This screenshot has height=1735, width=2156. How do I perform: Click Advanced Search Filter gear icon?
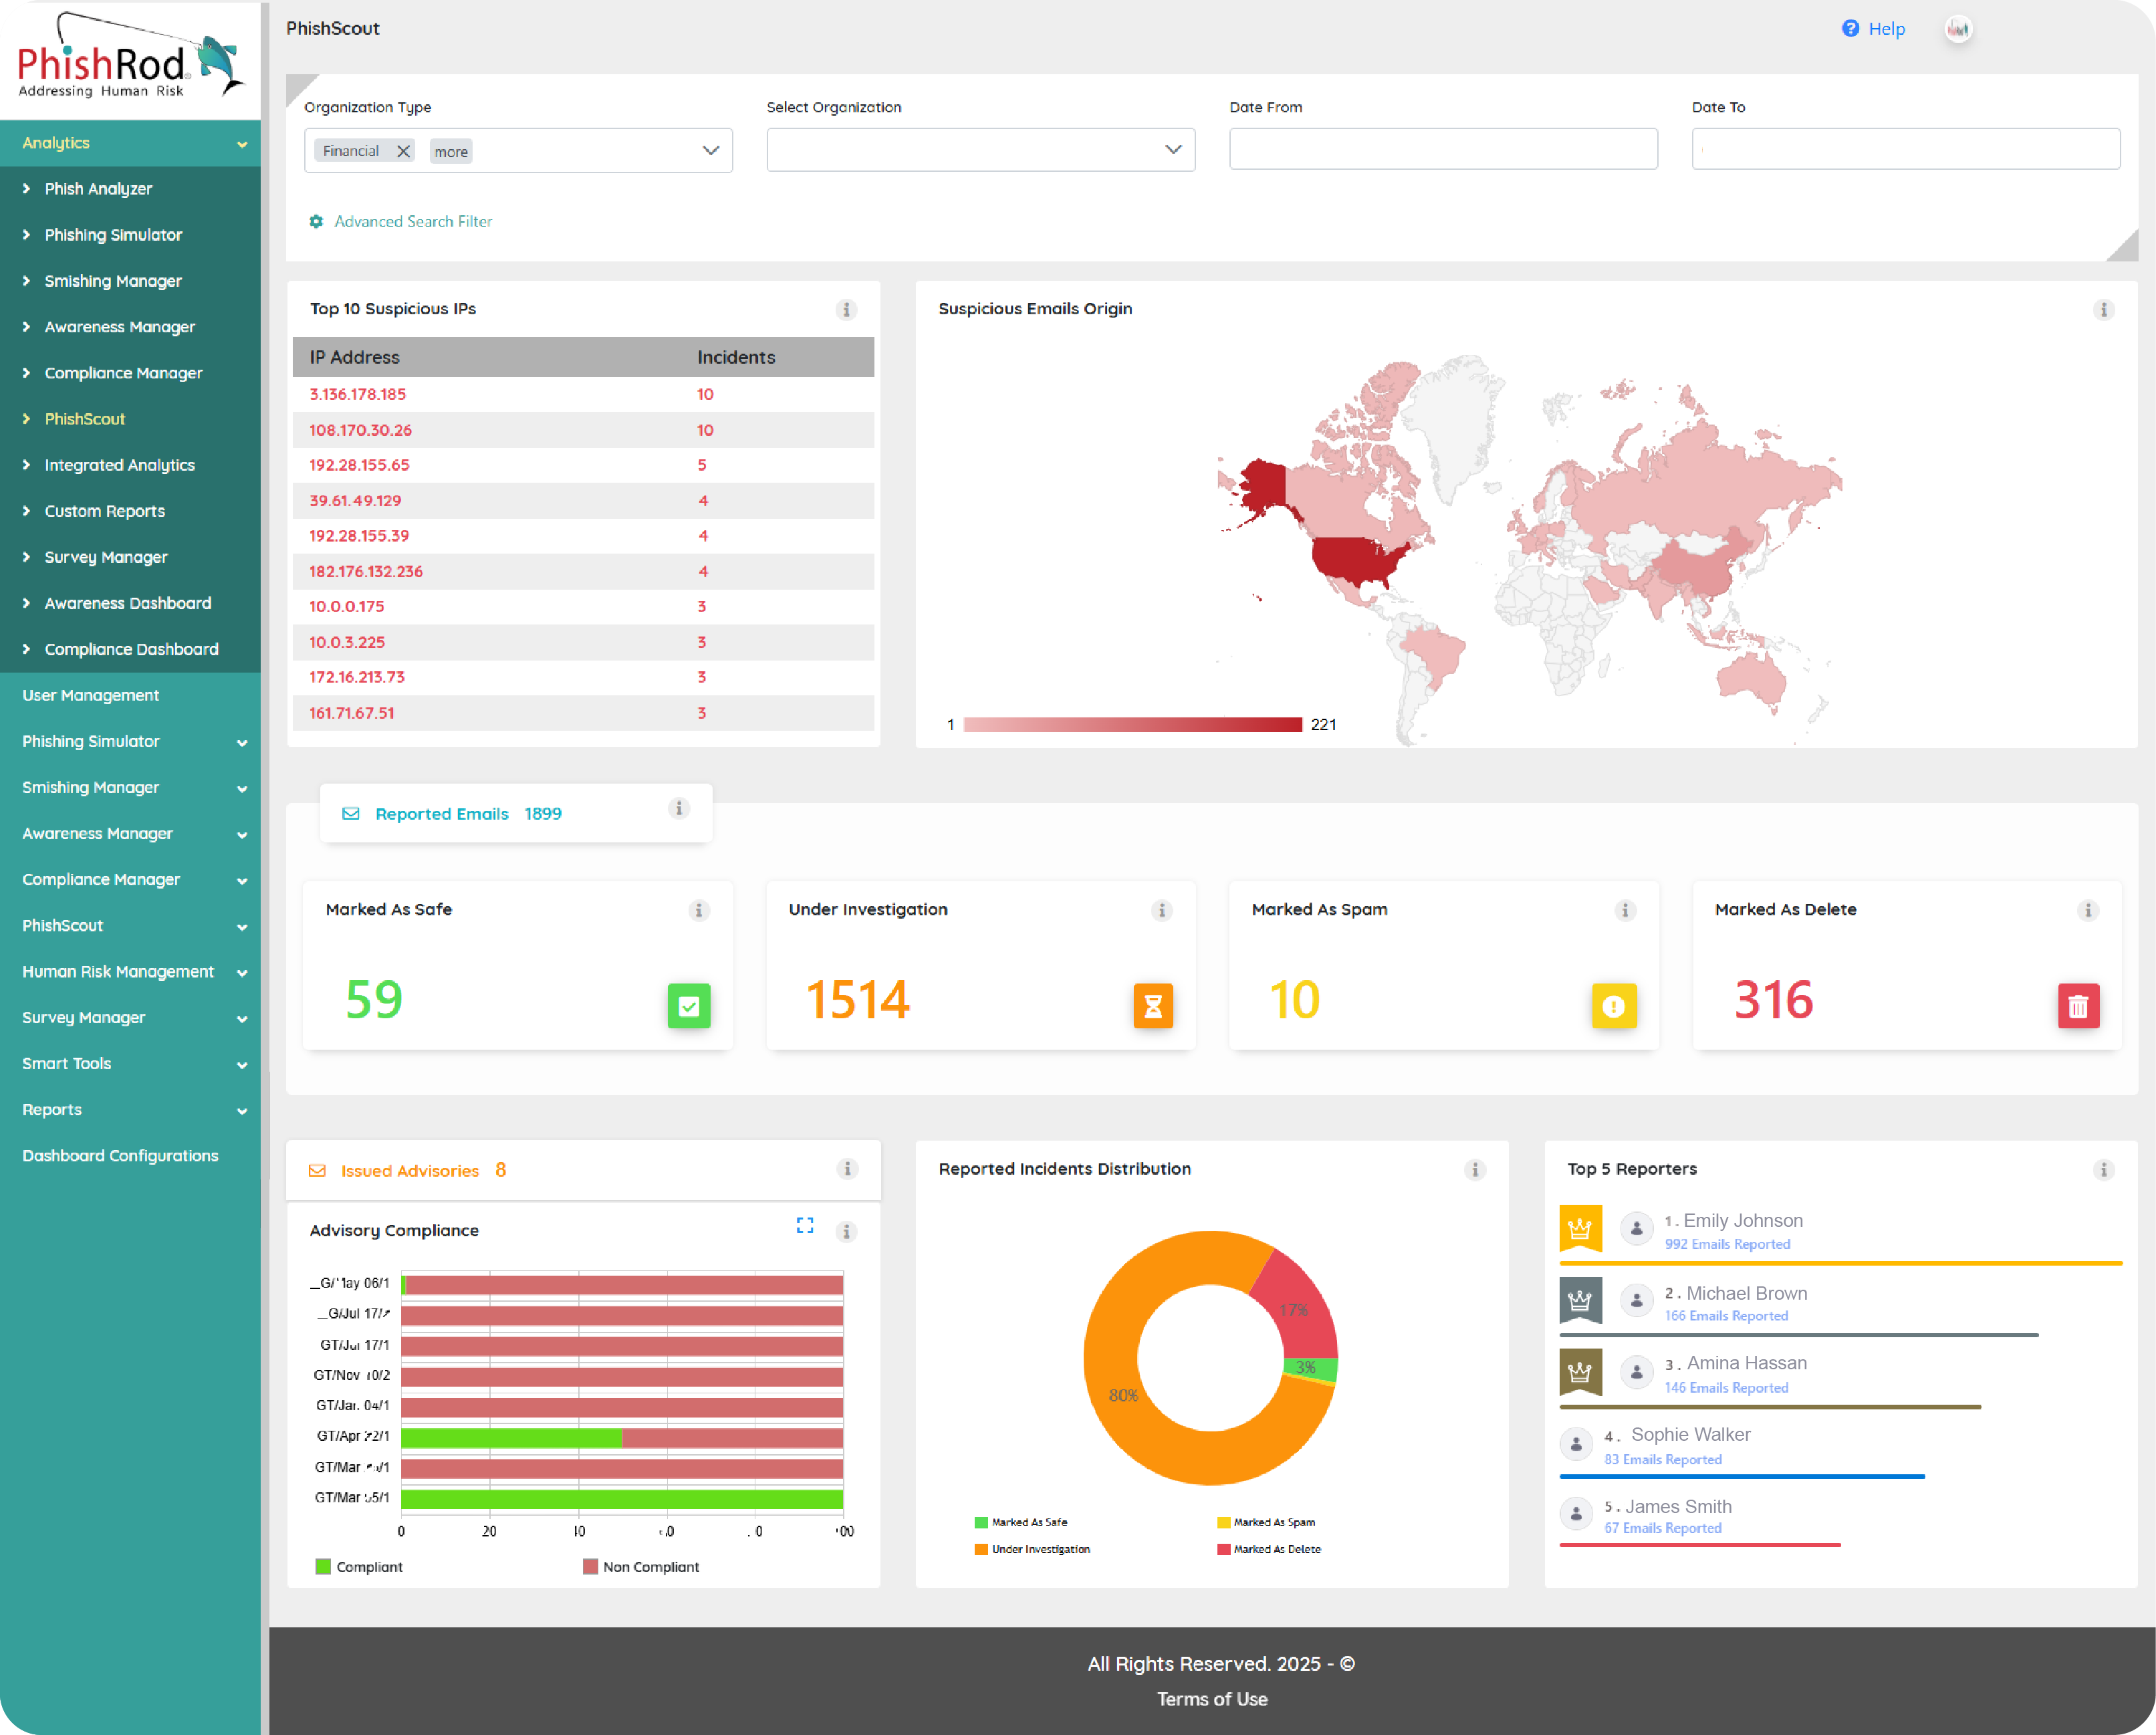316,221
